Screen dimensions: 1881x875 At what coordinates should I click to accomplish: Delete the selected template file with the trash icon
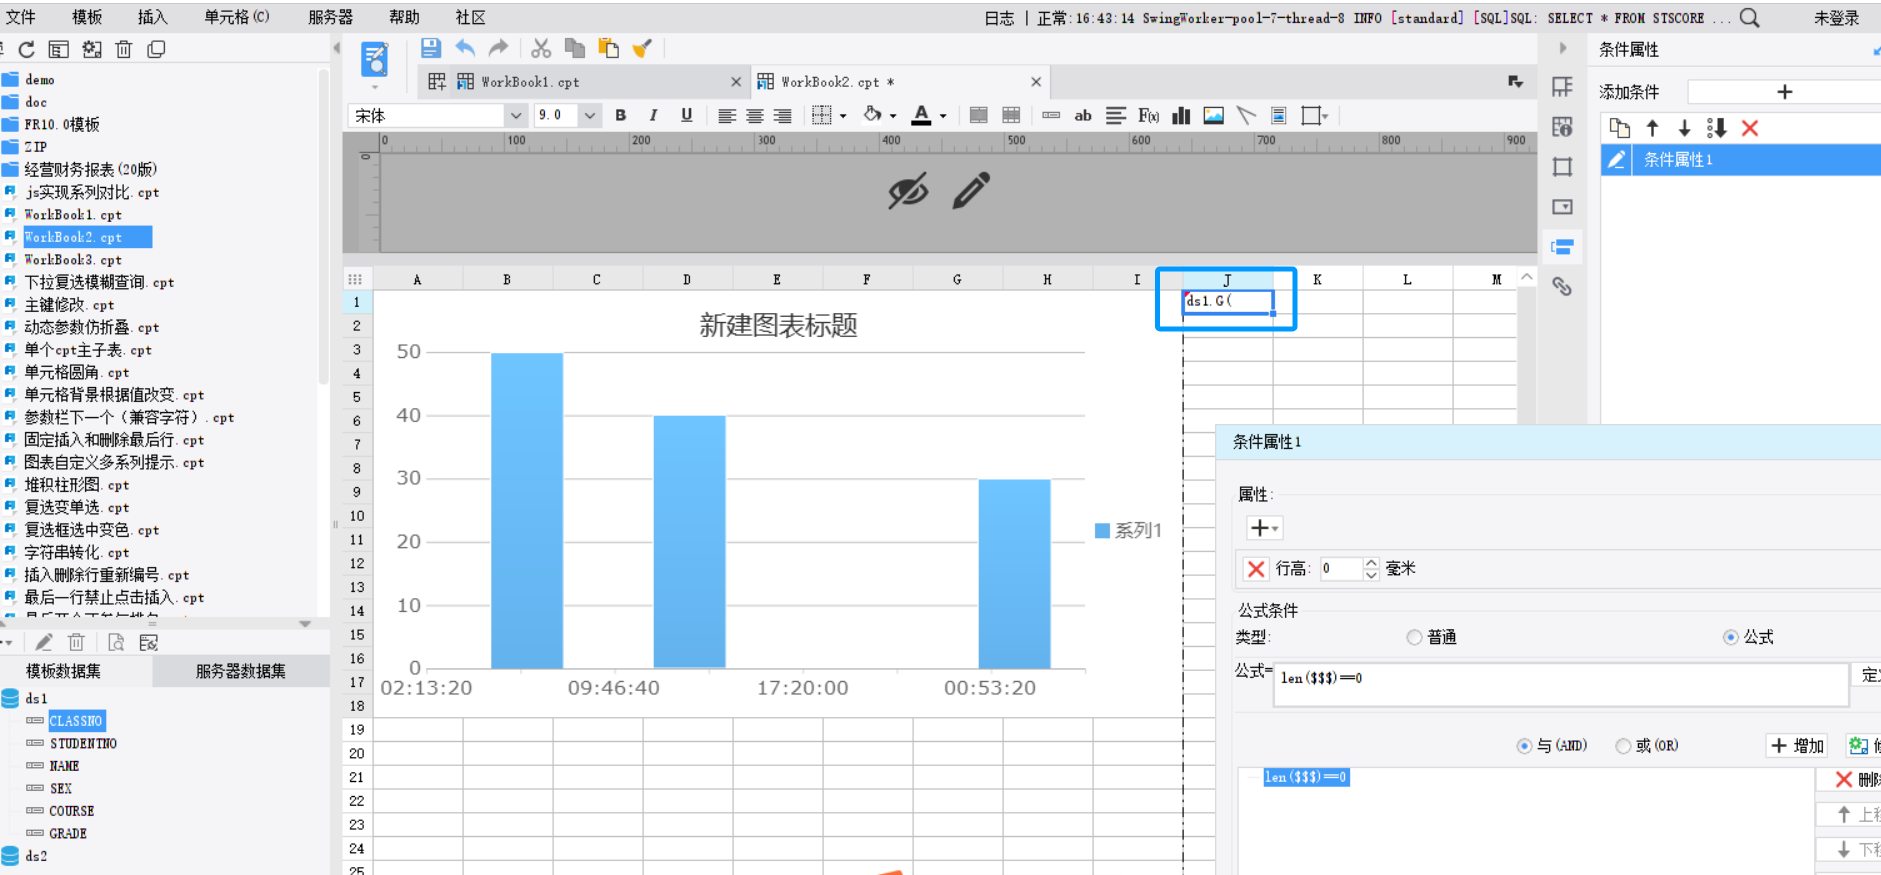pyautogui.click(x=124, y=49)
